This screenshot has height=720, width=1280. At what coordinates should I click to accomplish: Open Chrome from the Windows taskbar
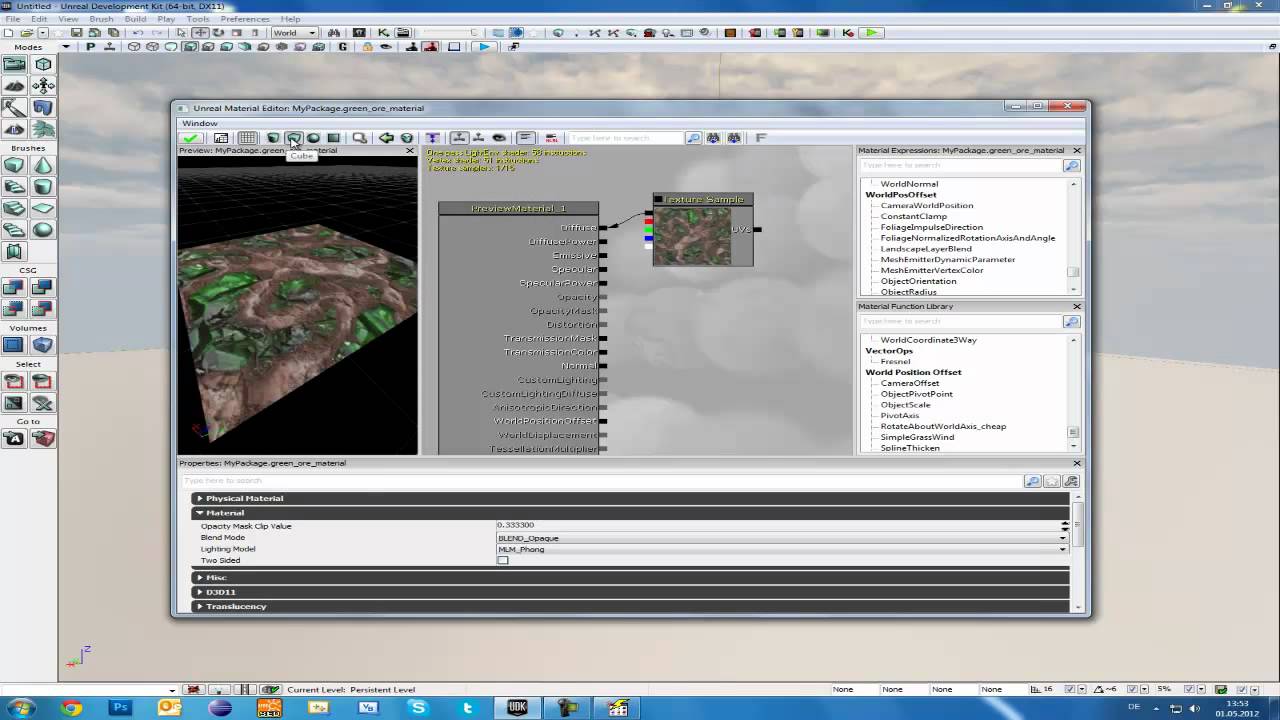[71, 708]
